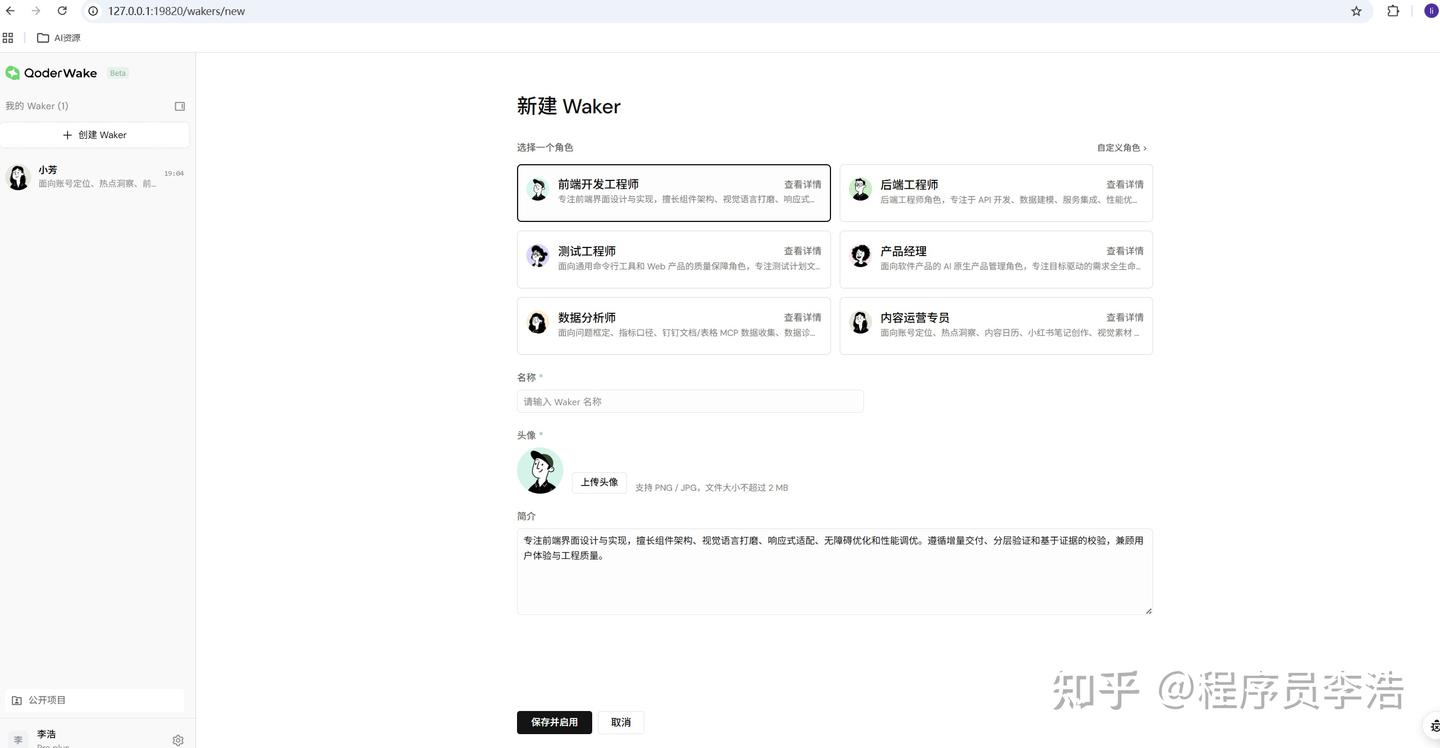Open the settings gear beside 李浩

(178, 740)
